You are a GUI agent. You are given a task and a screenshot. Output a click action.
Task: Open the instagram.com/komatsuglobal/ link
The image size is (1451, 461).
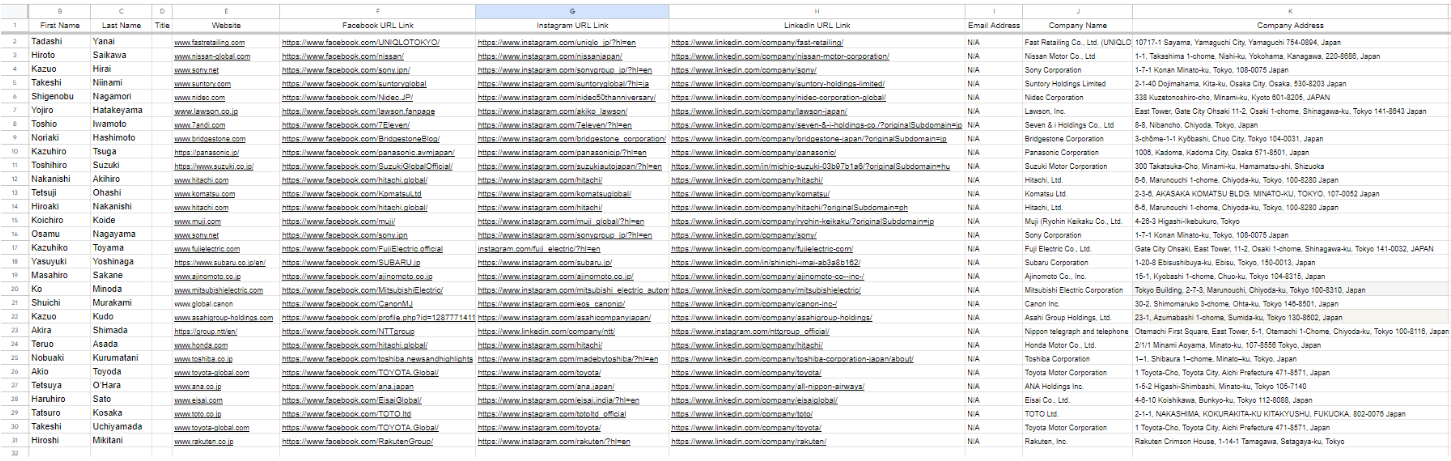click(554, 194)
